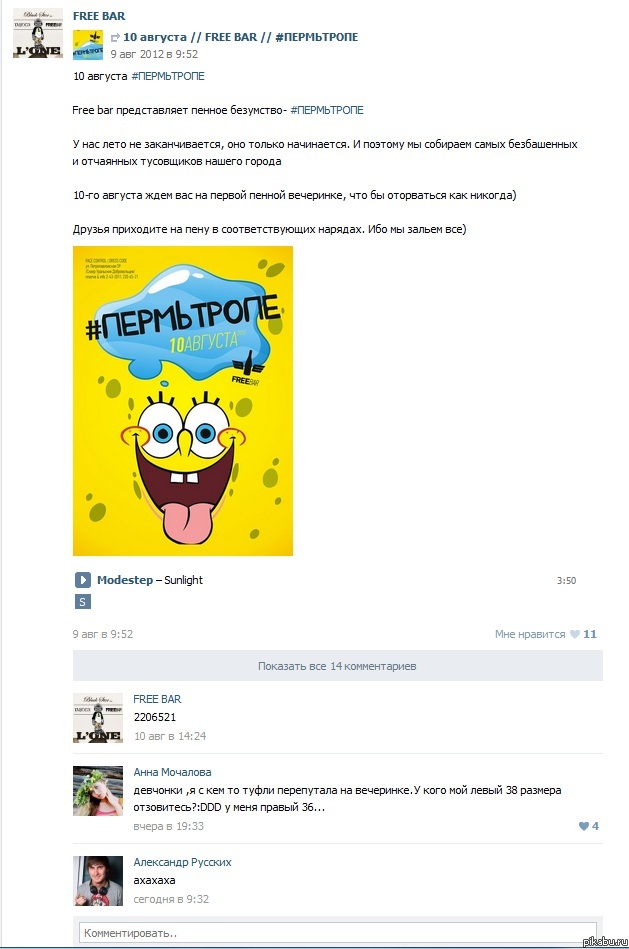Viewport: 629px width, 949px height.
Task: Open the 10 августа // FREE BAR post title
Action: pos(240,37)
